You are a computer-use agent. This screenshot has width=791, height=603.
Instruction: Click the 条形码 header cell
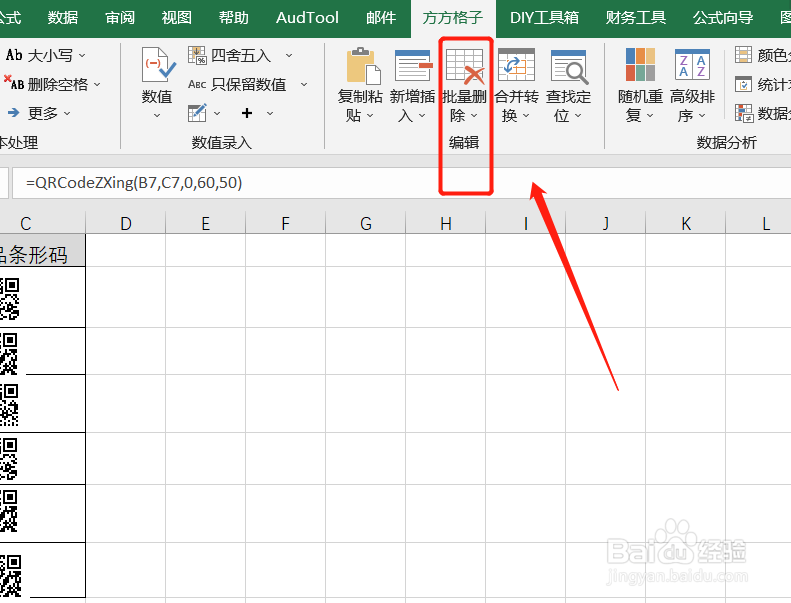[42, 250]
